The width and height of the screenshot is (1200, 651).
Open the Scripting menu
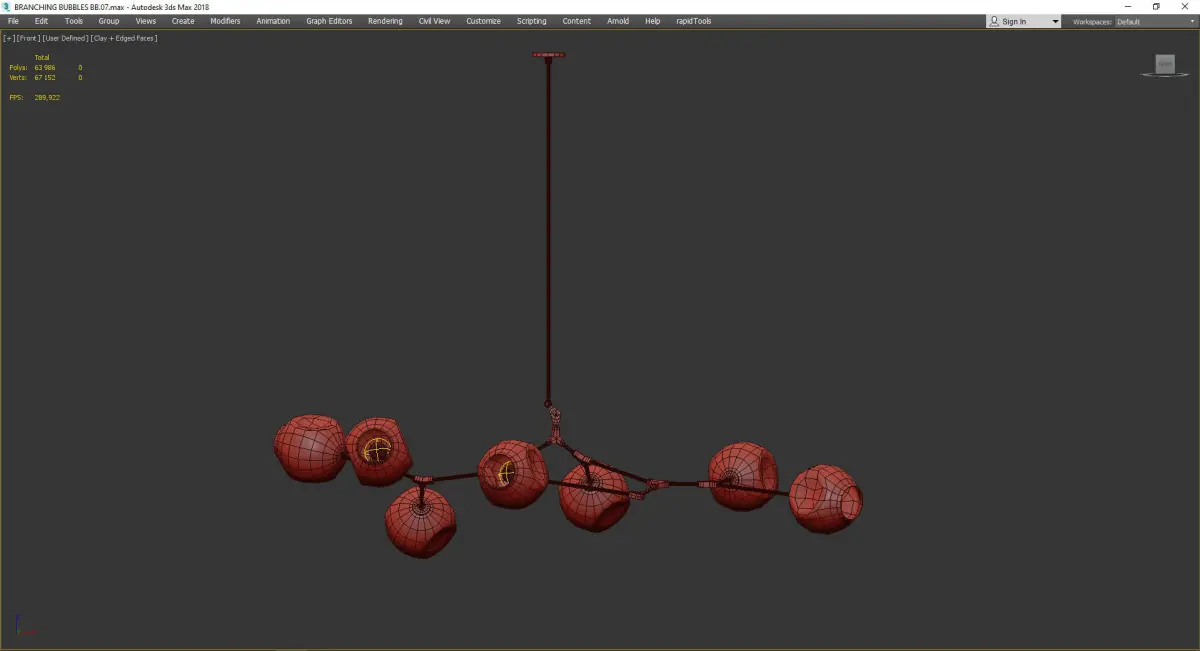532,21
